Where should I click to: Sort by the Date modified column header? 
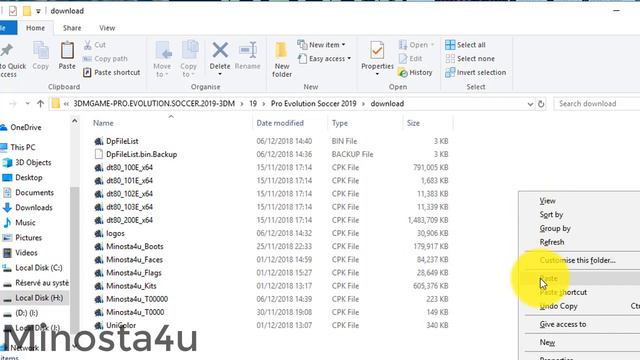click(280, 123)
